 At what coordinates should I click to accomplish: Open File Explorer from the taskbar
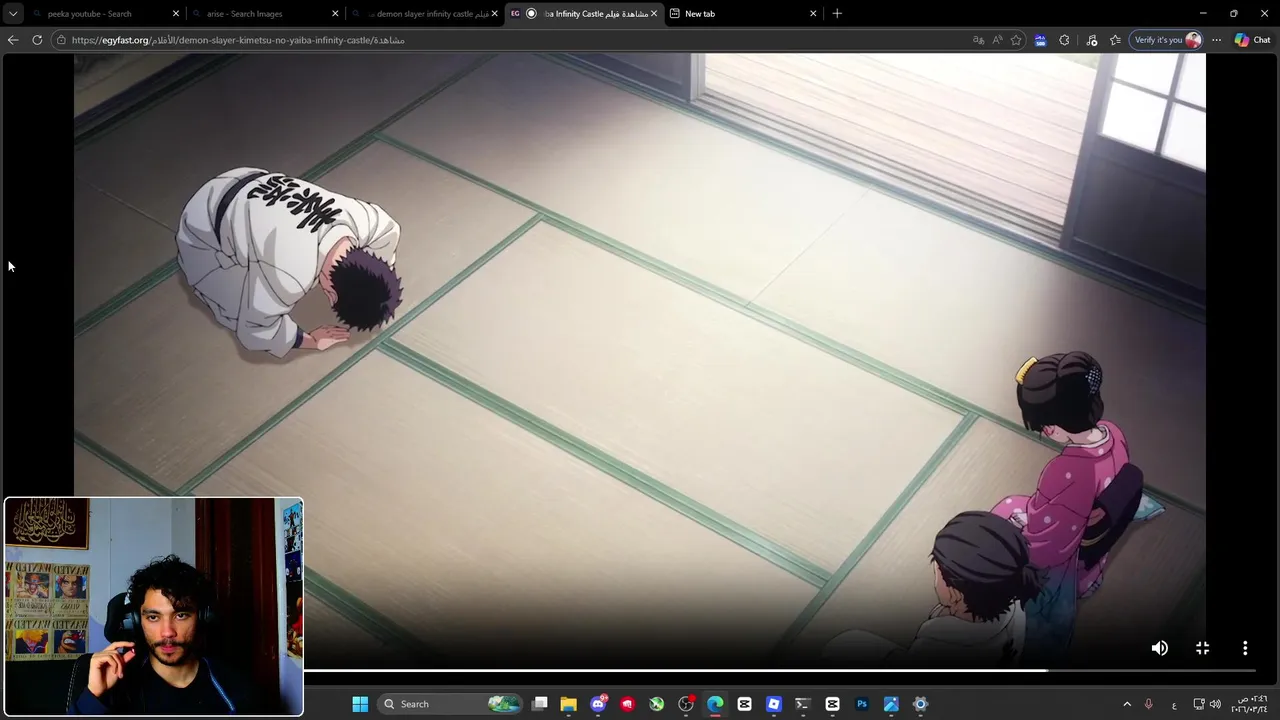click(568, 704)
